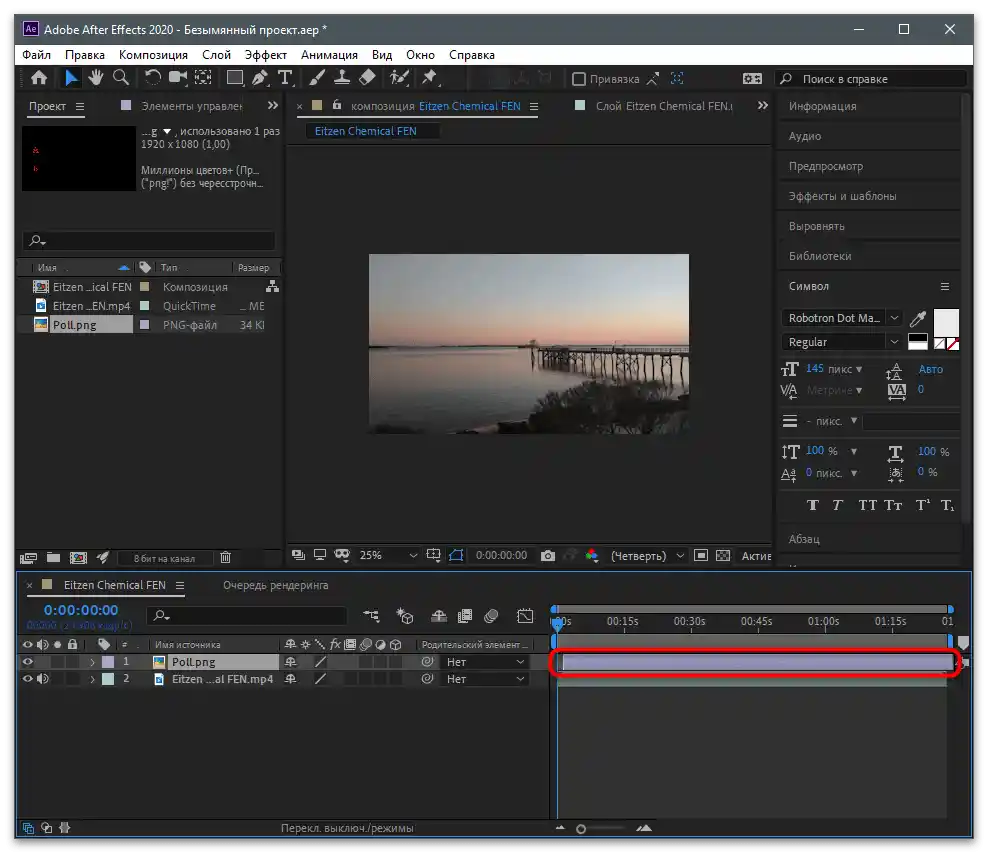
Task: Open the Эффект menu
Action: tap(265, 55)
